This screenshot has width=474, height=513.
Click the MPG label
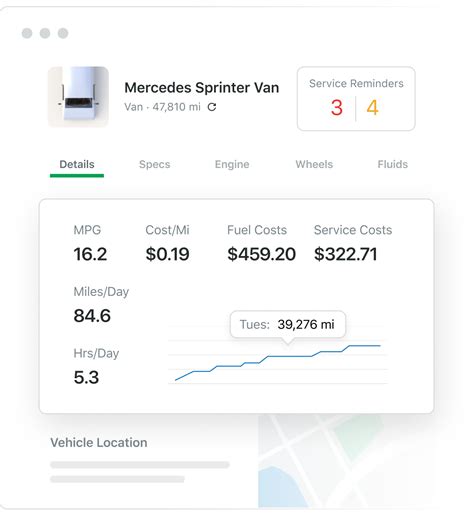(x=87, y=230)
